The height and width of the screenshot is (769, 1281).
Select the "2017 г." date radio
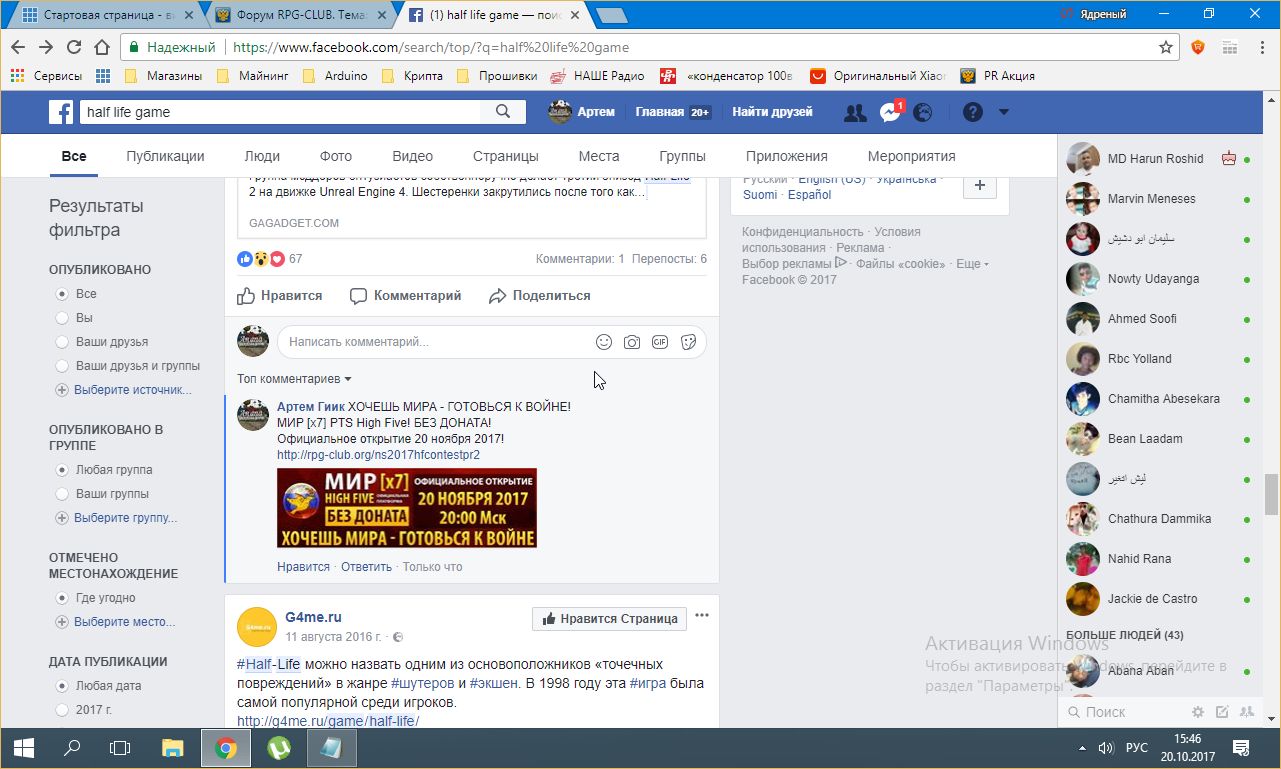pyautogui.click(x=62, y=710)
